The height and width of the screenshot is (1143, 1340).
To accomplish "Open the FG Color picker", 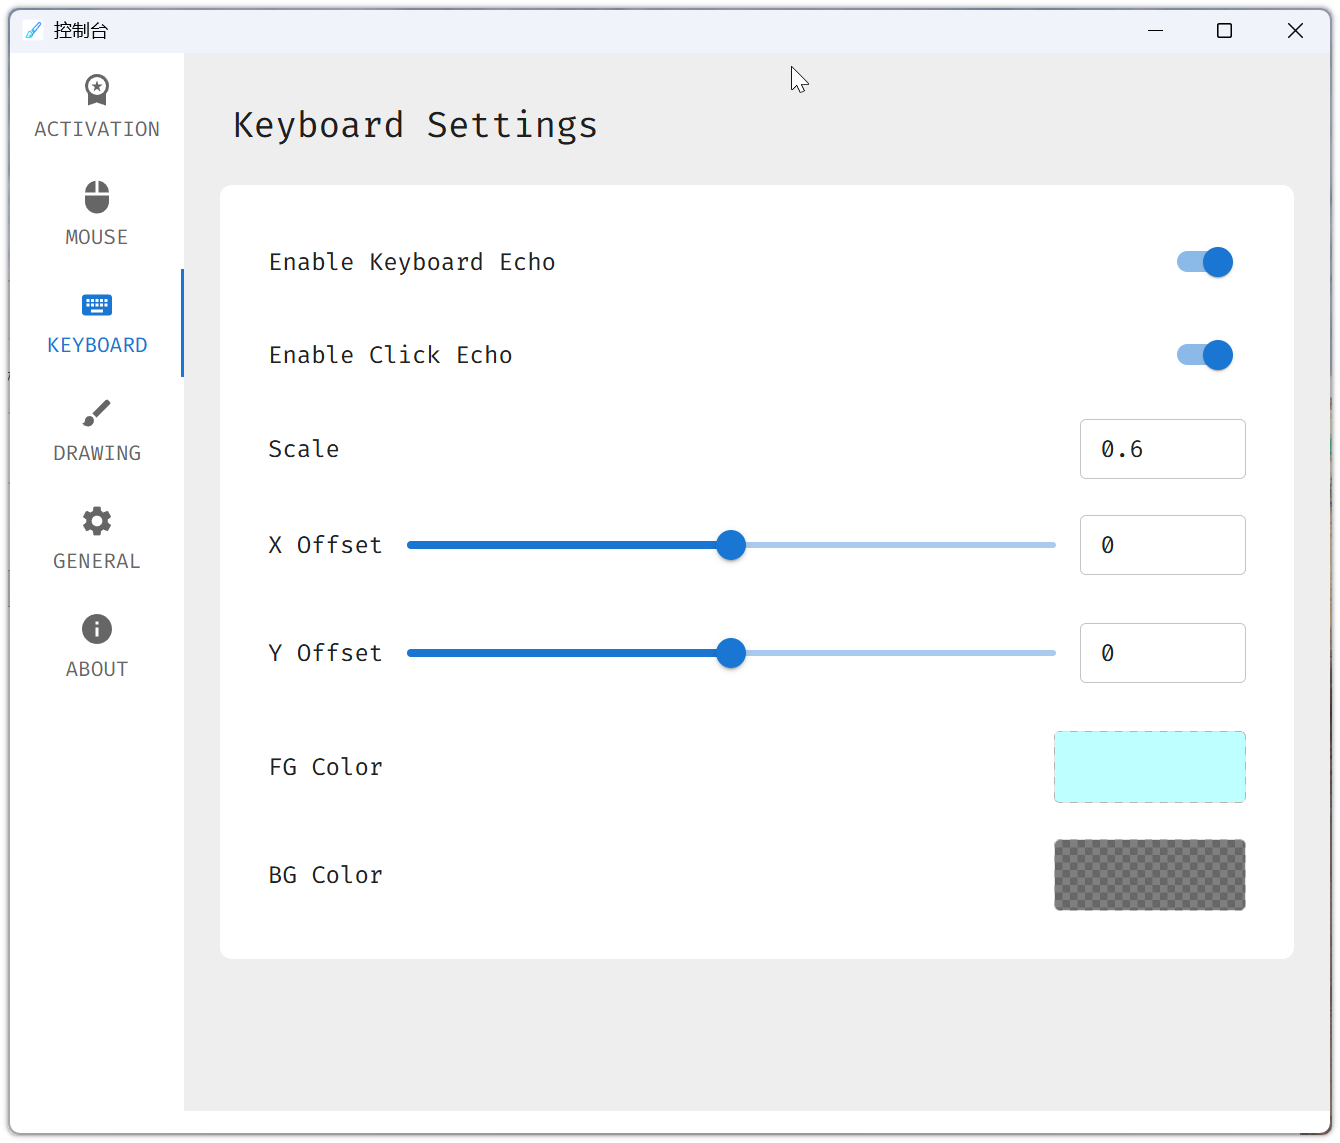I will tap(1149, 767).
